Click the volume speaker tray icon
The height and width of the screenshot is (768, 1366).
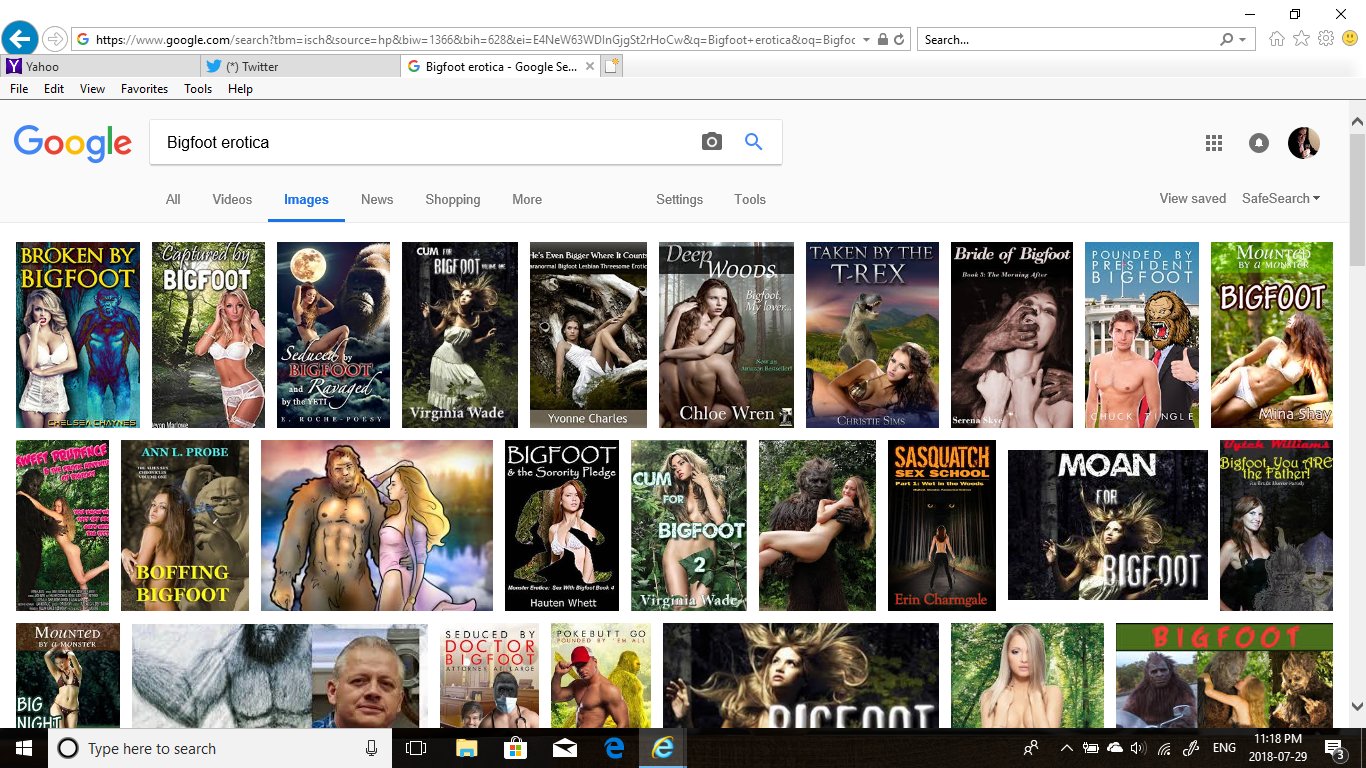[x=1138, y=748]
